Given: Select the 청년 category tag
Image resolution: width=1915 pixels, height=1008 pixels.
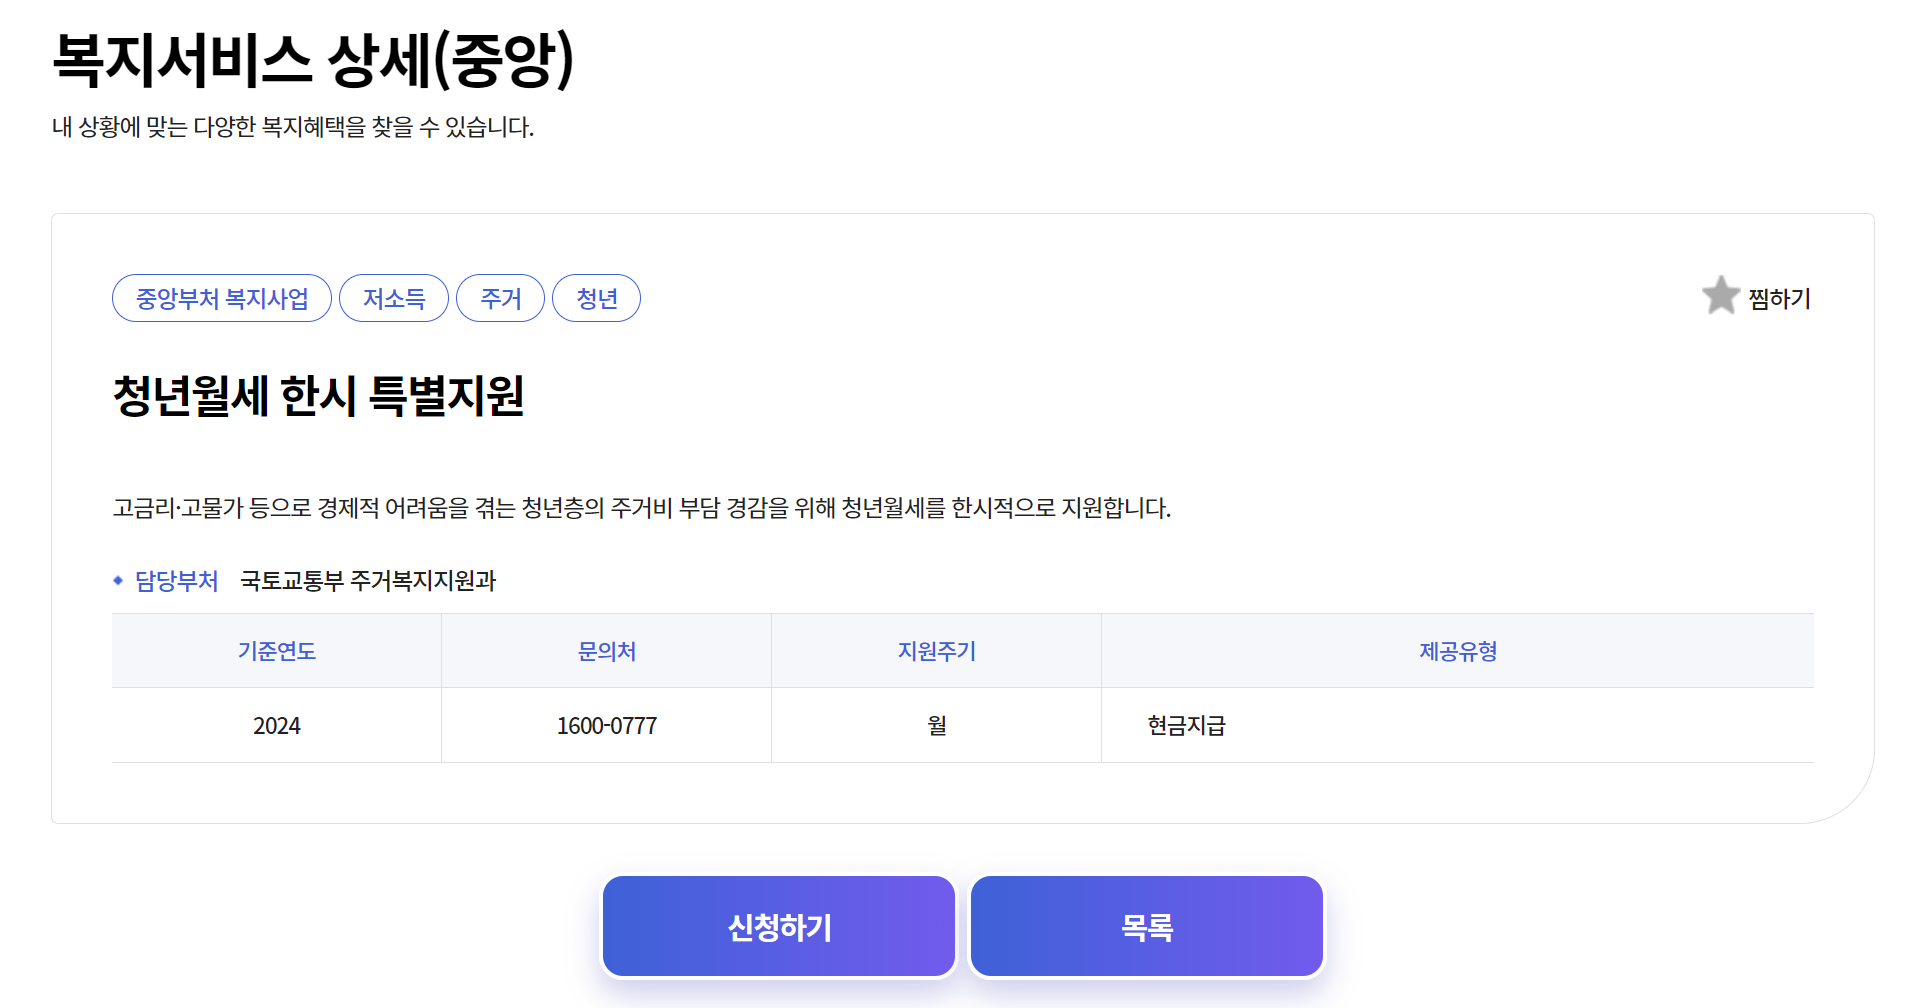Looking at the screenshot, I should click(596, 297).
